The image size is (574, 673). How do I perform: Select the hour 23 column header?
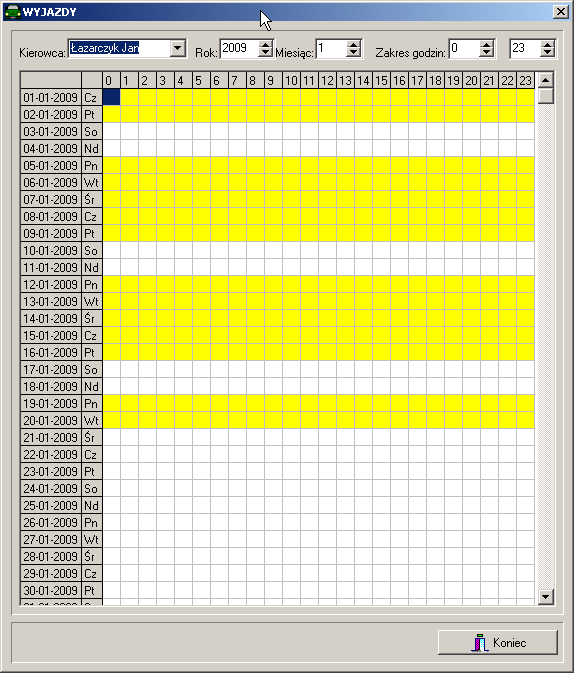(525, 80)
